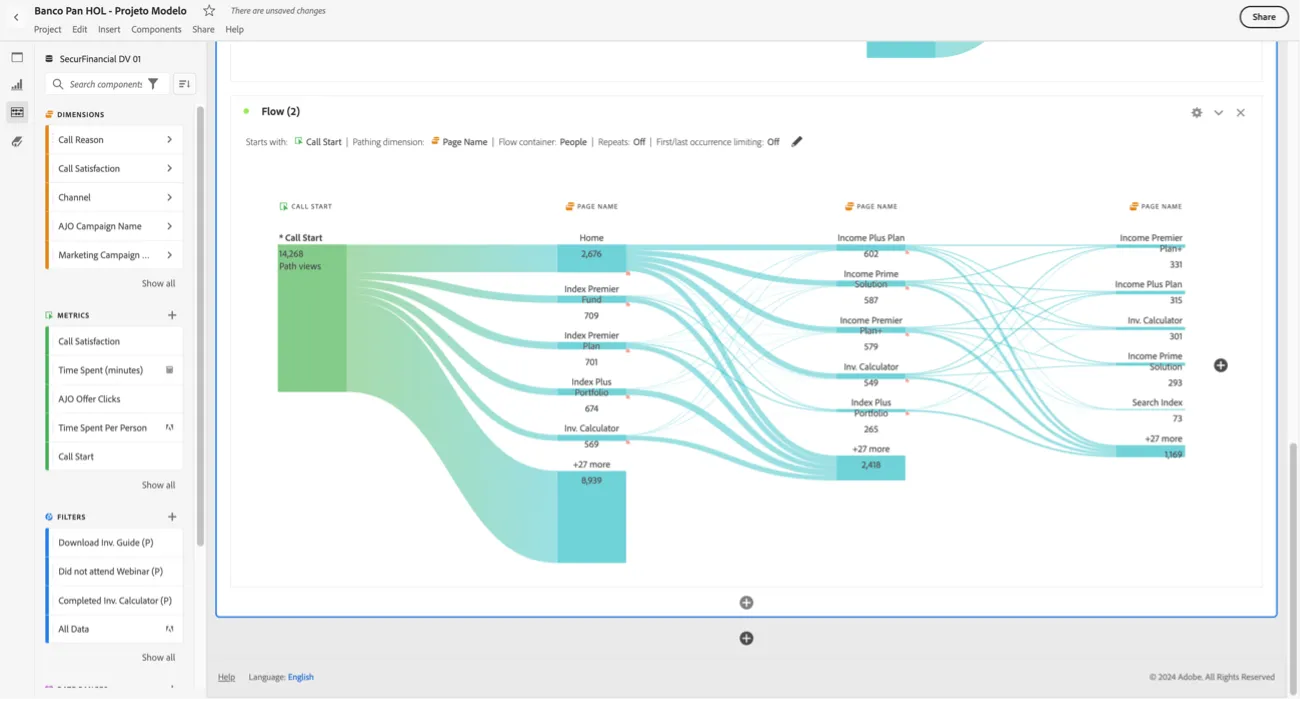
Task: Open the Project menu
Action: coord(48,29)
